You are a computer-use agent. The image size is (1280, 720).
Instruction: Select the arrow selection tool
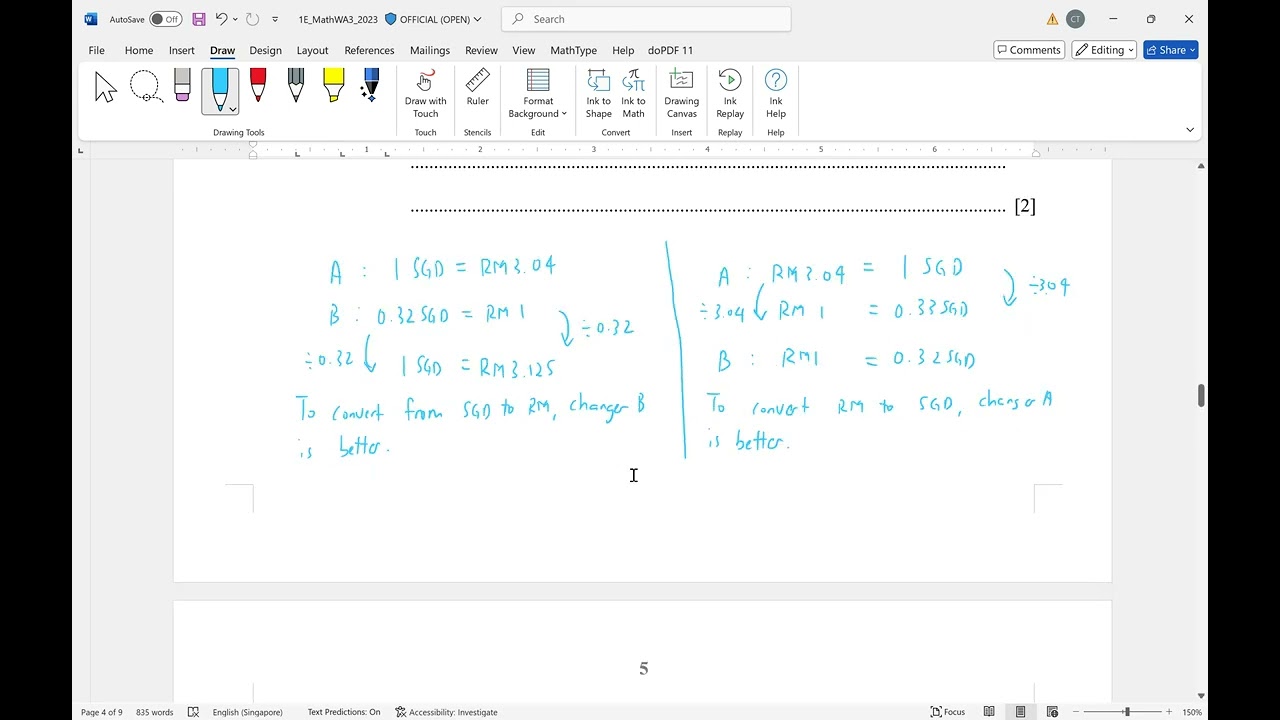pyautogui.click(x=106, y=87)
